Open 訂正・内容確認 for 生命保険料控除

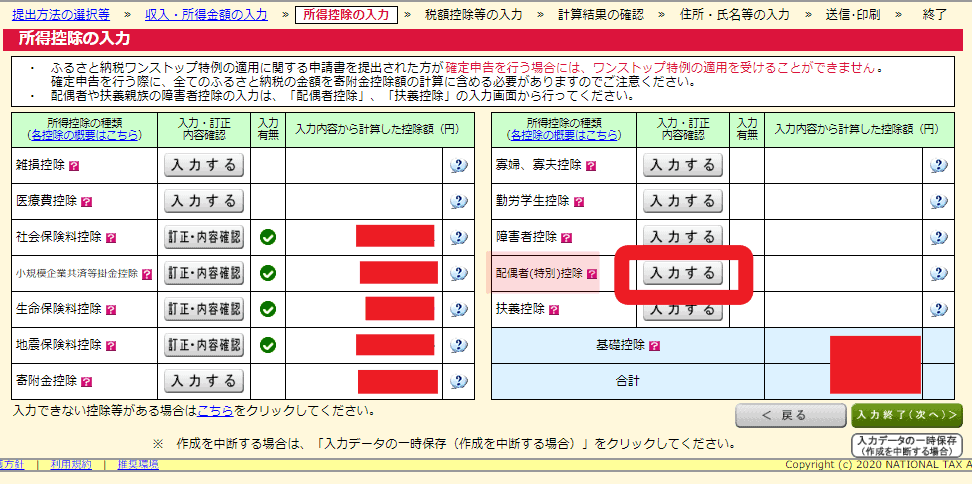pyautogui.click(x=204, y=309)
